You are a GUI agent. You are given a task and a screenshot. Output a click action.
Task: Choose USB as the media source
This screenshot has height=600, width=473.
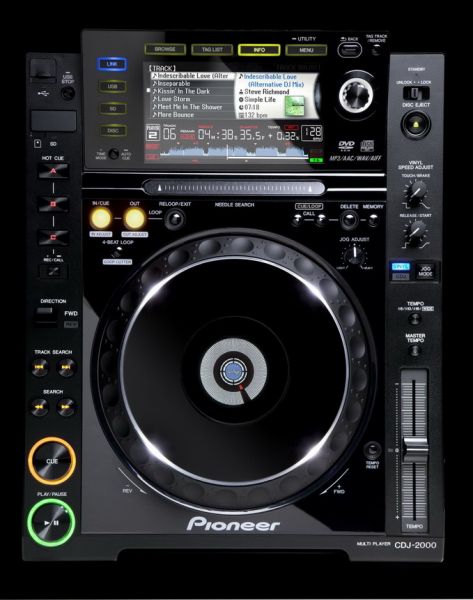pos(112,86)
